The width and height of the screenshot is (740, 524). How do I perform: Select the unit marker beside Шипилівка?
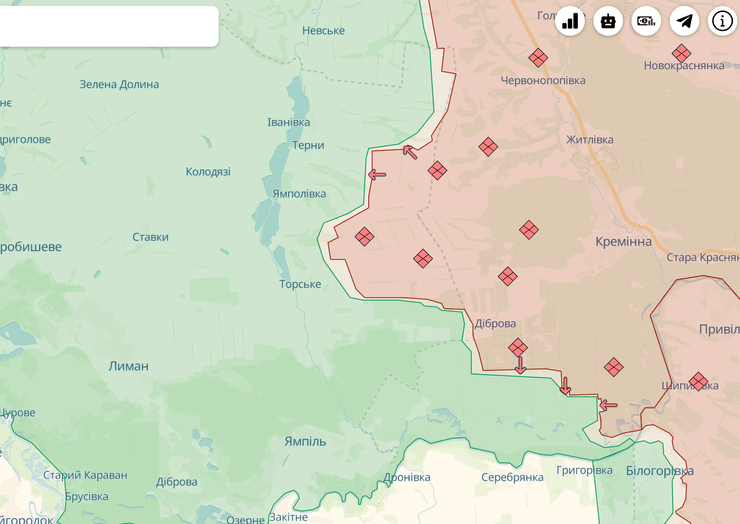[698, 381]
